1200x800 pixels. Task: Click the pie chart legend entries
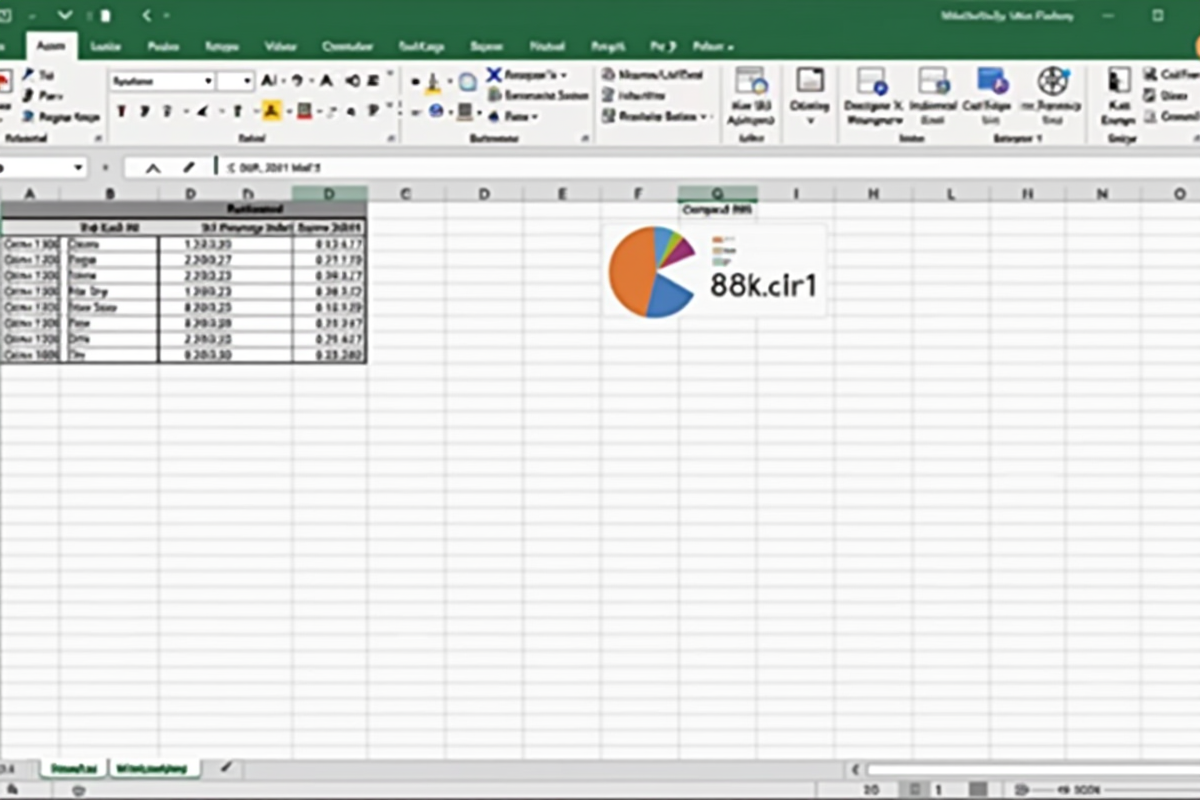click(722, 250)
